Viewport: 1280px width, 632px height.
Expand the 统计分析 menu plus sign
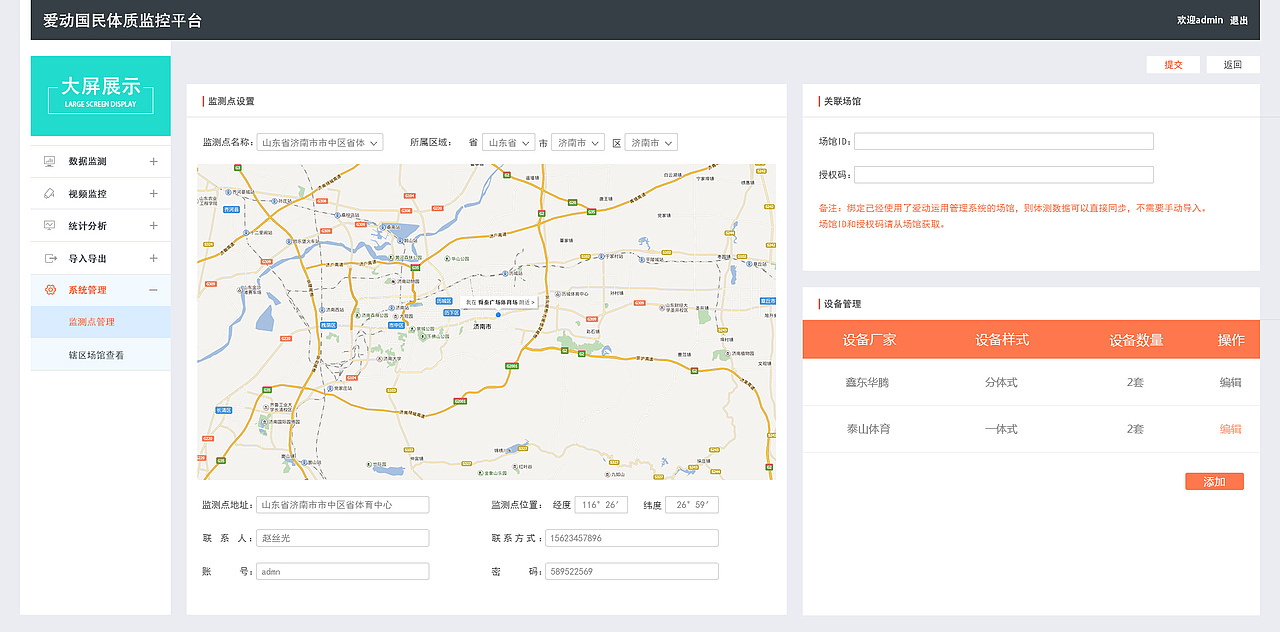153,225
